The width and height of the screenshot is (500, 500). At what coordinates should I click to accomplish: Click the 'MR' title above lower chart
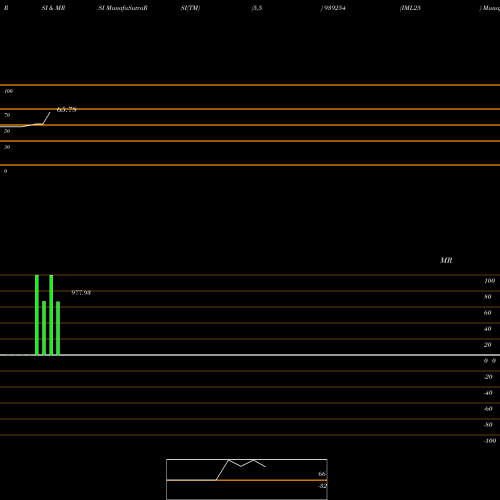point(446,260)
